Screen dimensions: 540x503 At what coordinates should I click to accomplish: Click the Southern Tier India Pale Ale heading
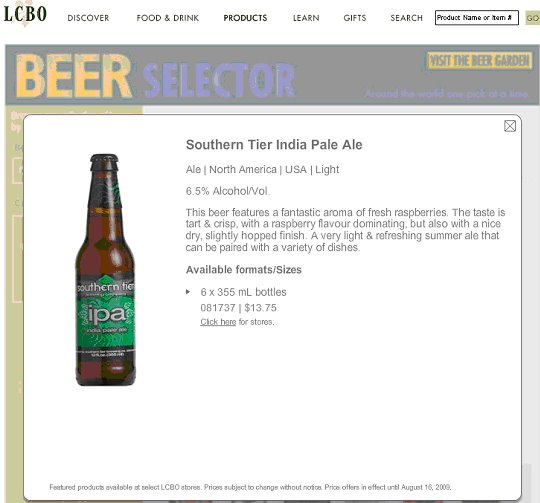[274, 145]
